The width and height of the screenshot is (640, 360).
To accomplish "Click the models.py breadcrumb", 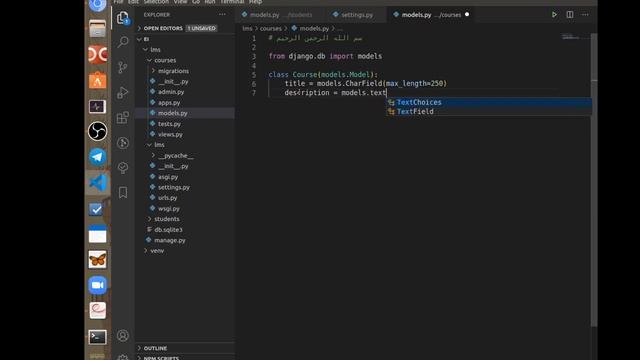I will click(314, 29).
